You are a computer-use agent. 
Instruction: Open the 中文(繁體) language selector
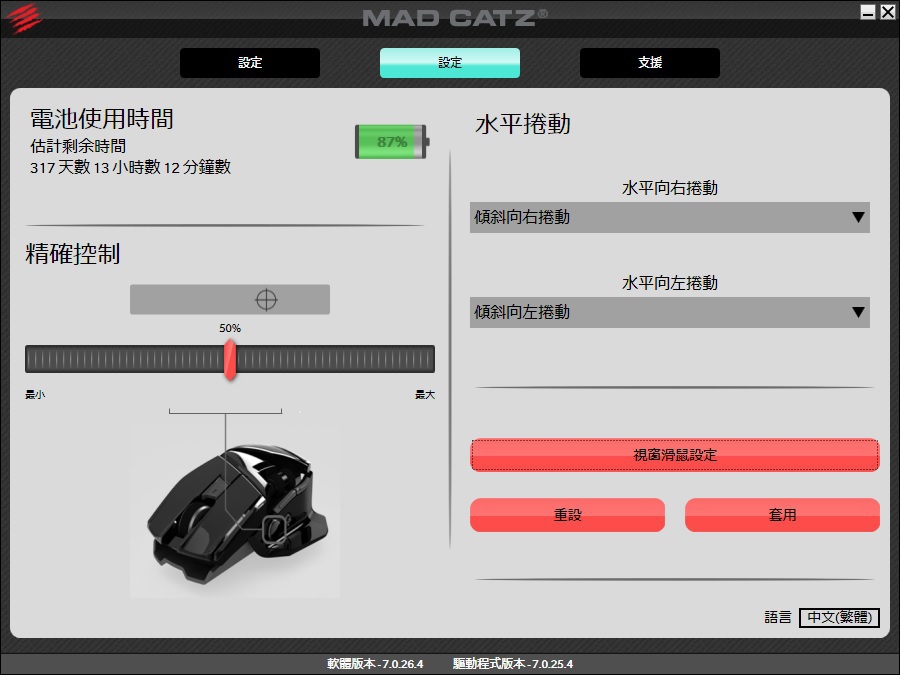click(x=839, y=617)
